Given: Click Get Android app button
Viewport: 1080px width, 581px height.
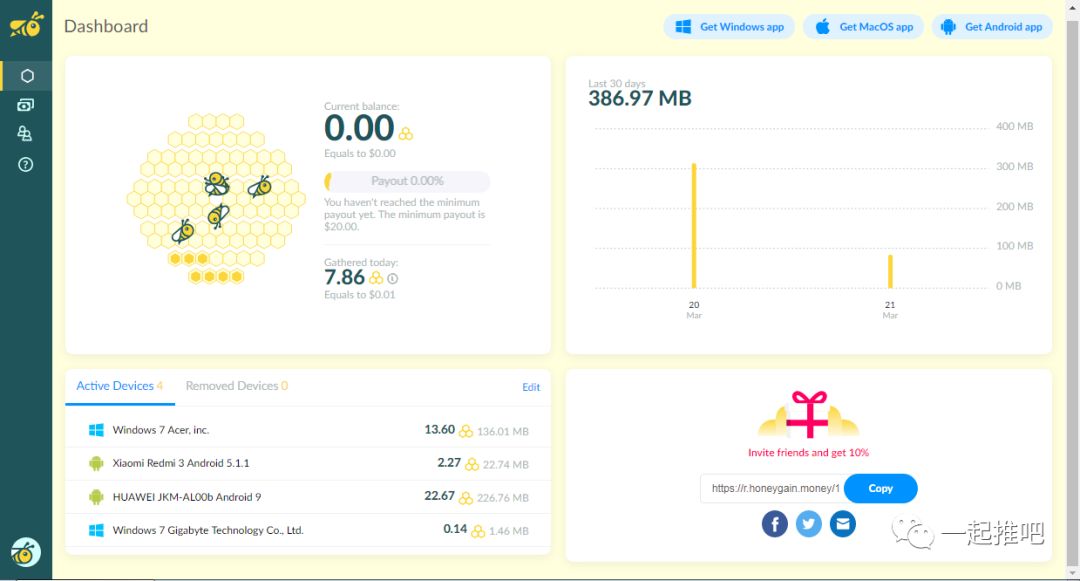Looking at the screenshot, I should point(993,27).
